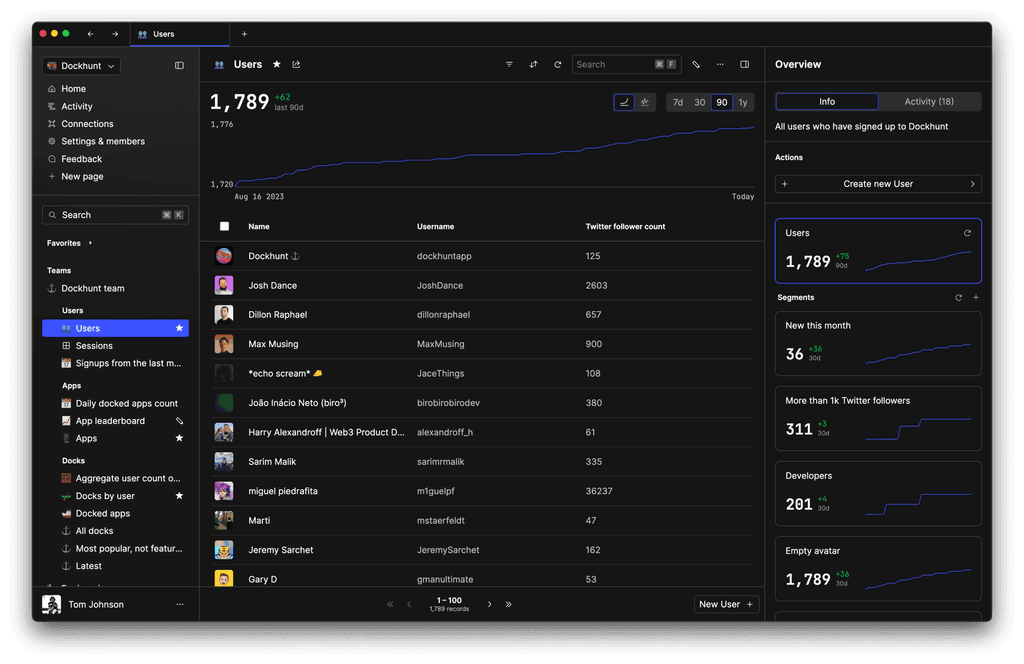Image resolution: width=1024 pixels, height=664 pixels.
Task: Select the 1y time range
Action: [x=743, y=103]
